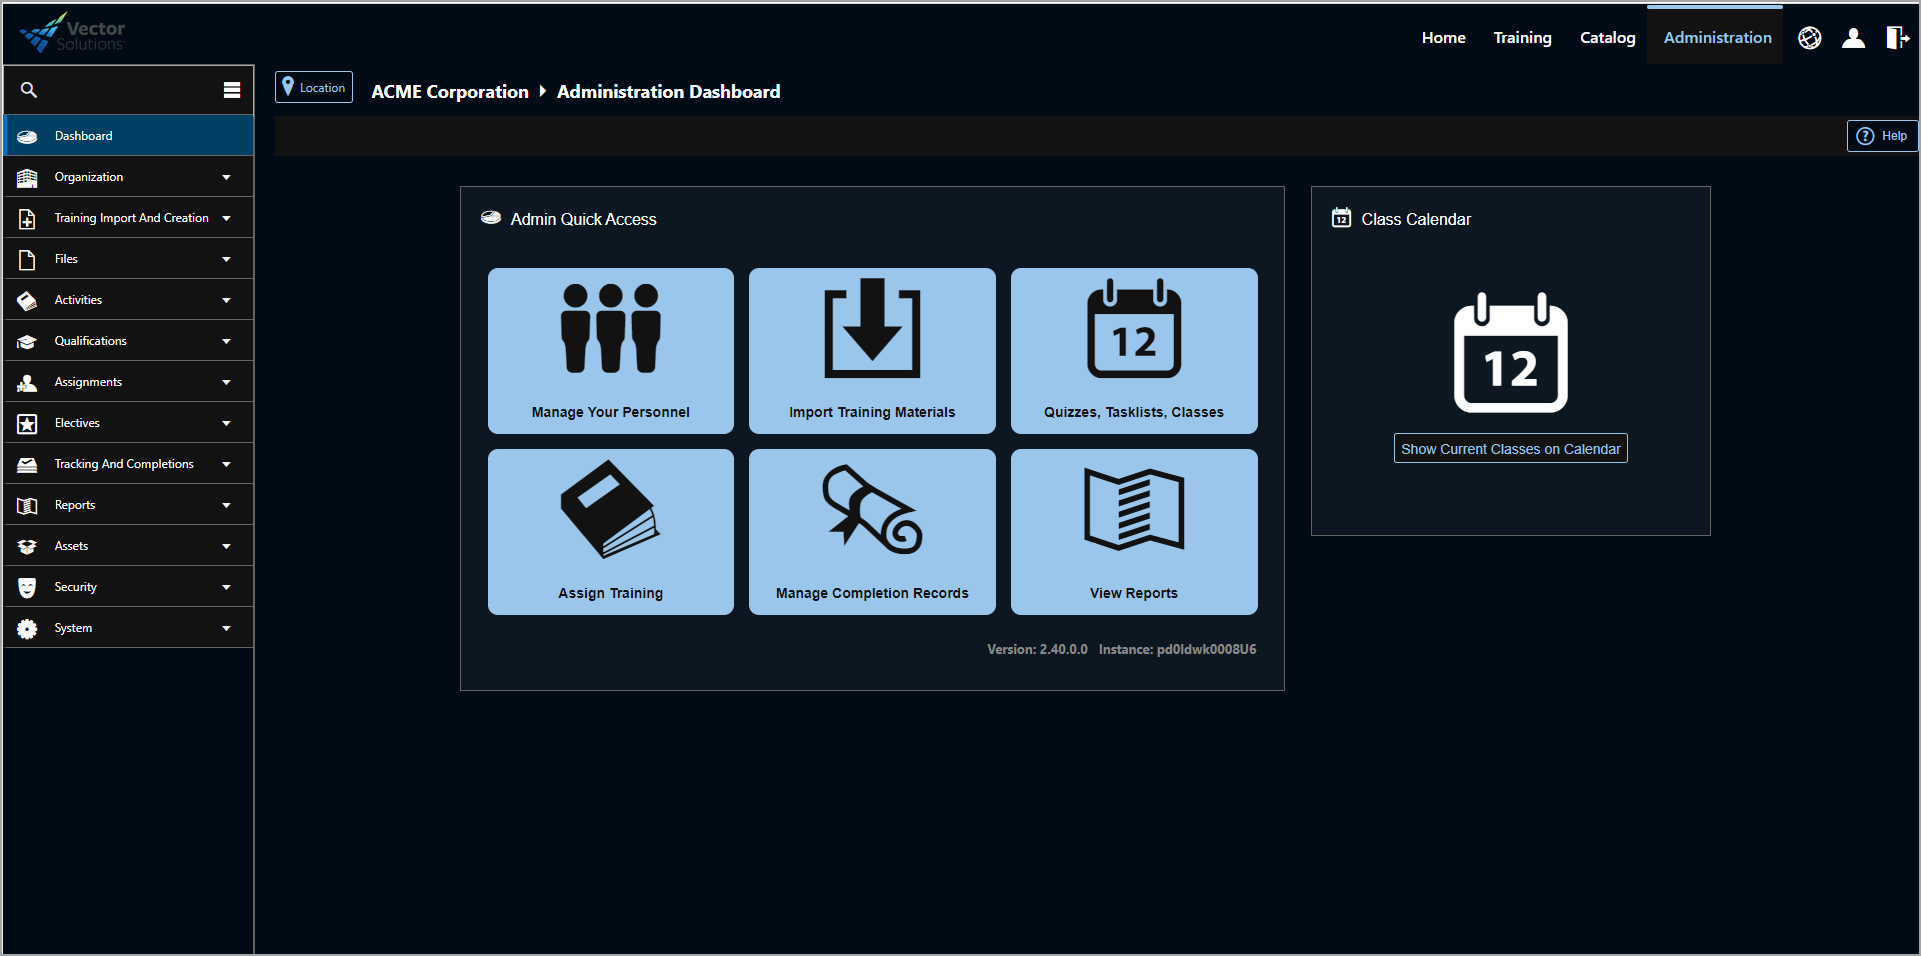Open the Manage Your Personnel quick access tile

[610, 350]
